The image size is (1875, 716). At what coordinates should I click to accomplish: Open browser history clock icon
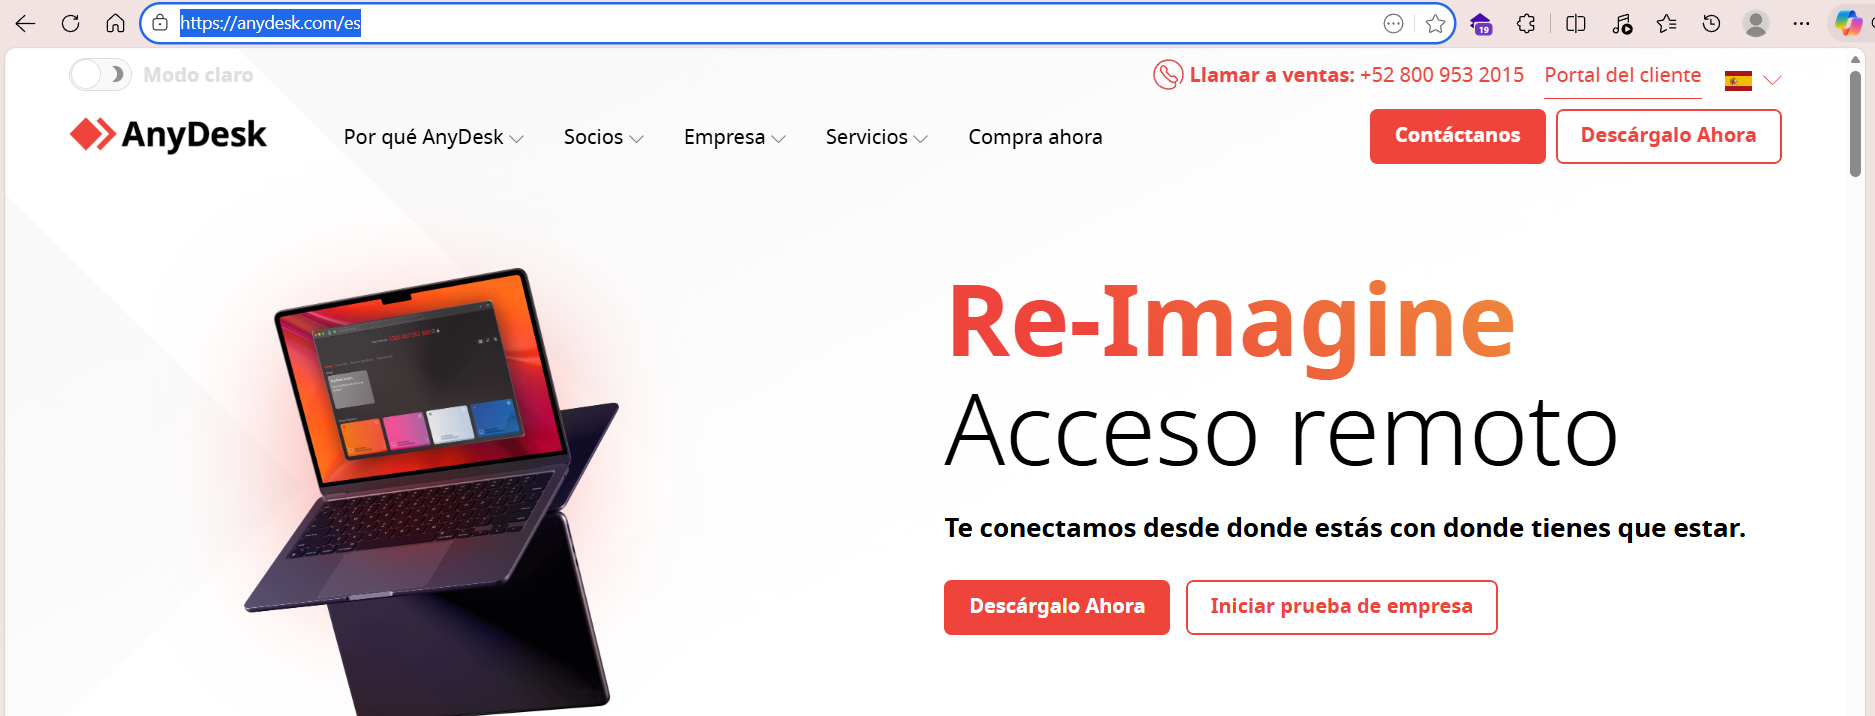click(1712, 23)
